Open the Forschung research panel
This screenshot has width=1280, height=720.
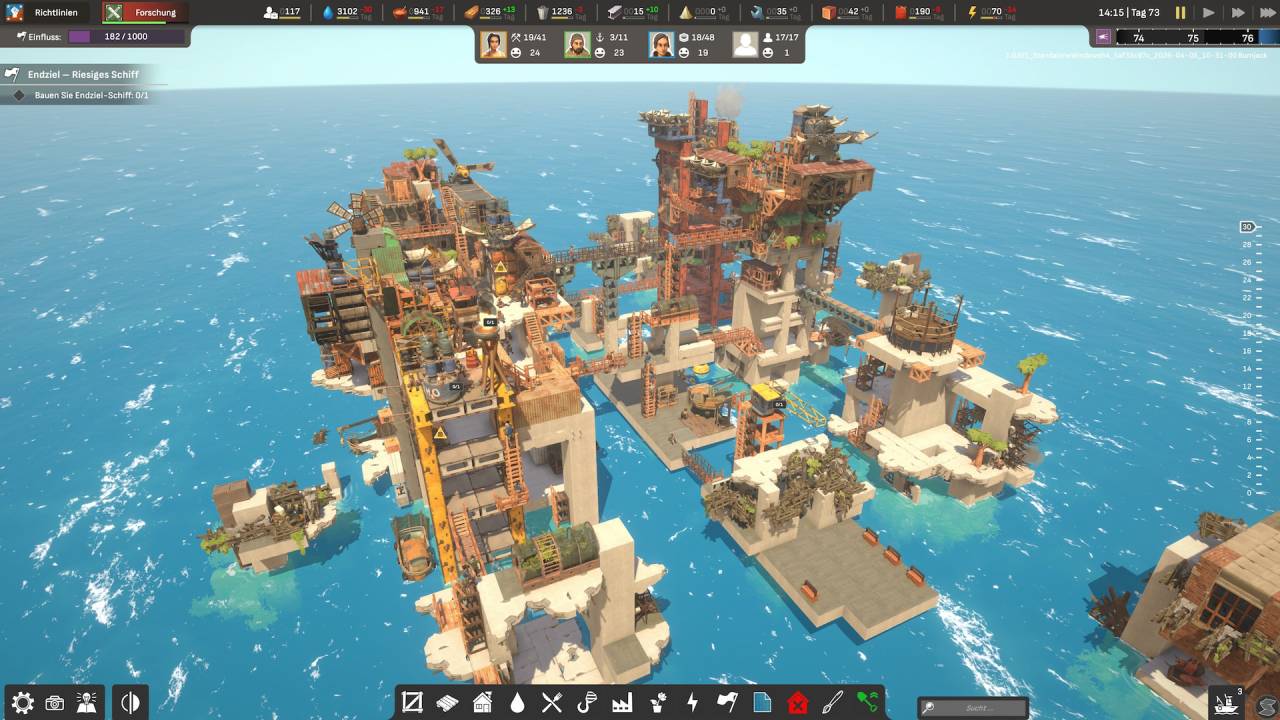144,13
